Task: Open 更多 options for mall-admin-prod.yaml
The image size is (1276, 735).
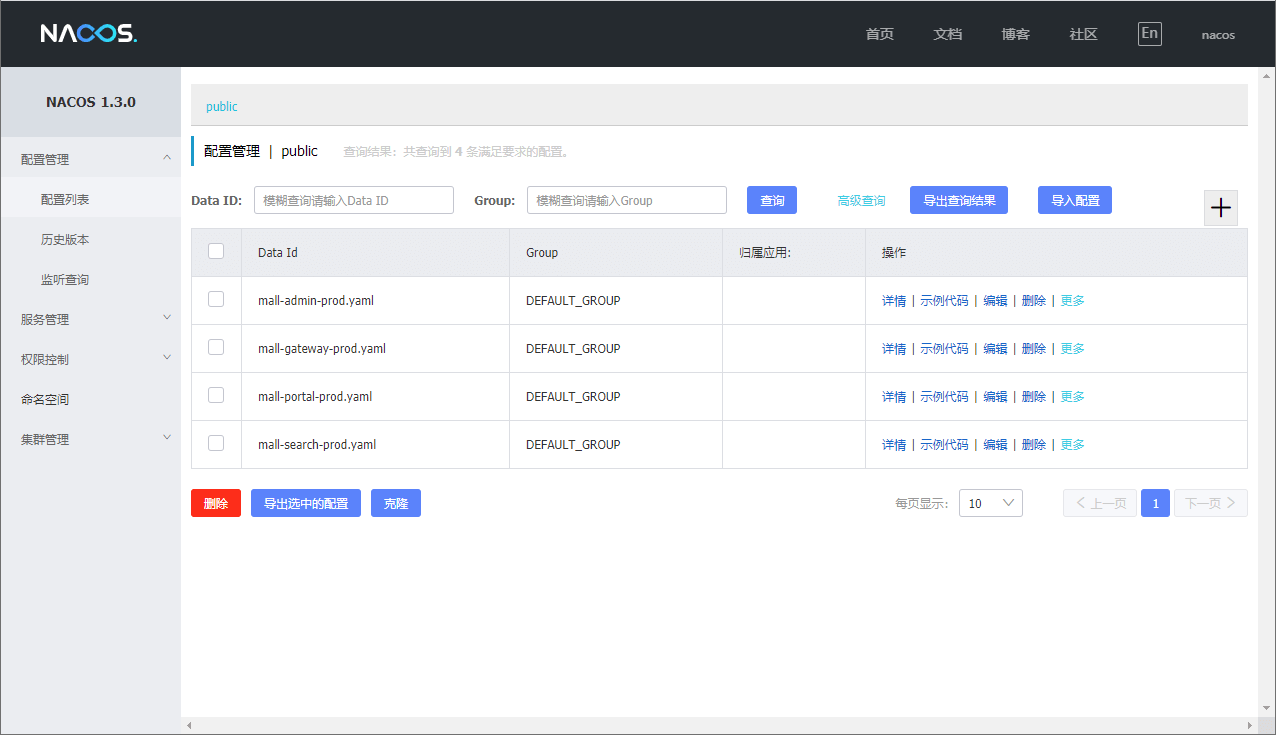Action: coord(1072,301)
